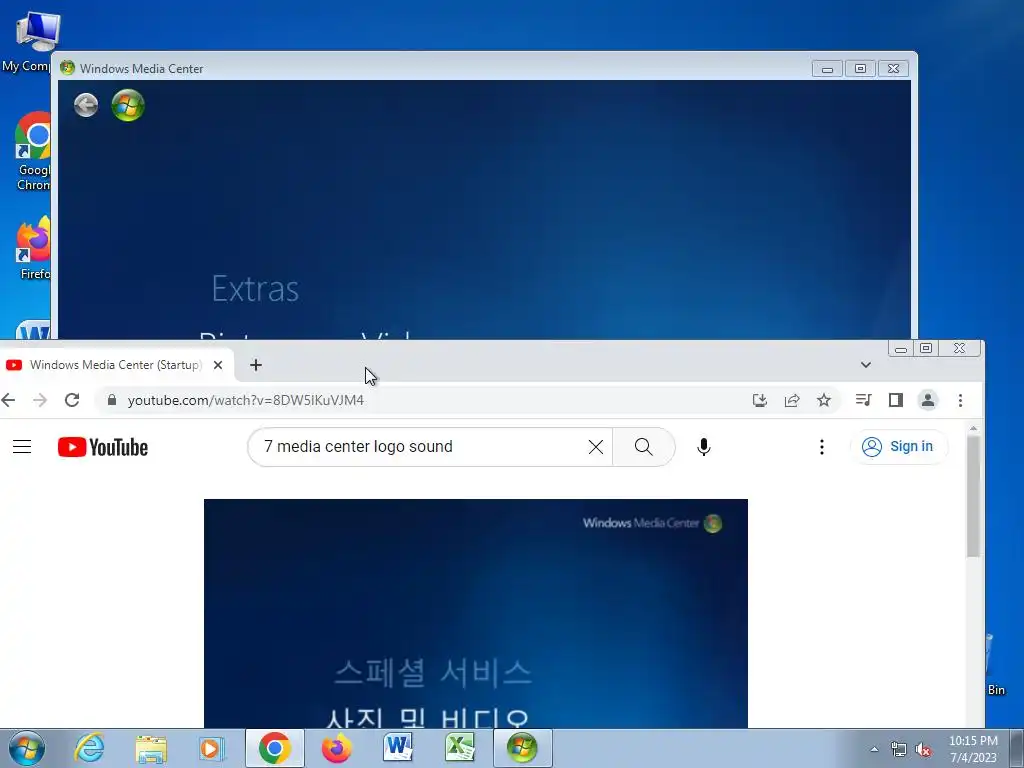This screenshot has height=768, width=1024.
Task: Launch Internet Explorer from taskbar
Action: coord(89,748)
